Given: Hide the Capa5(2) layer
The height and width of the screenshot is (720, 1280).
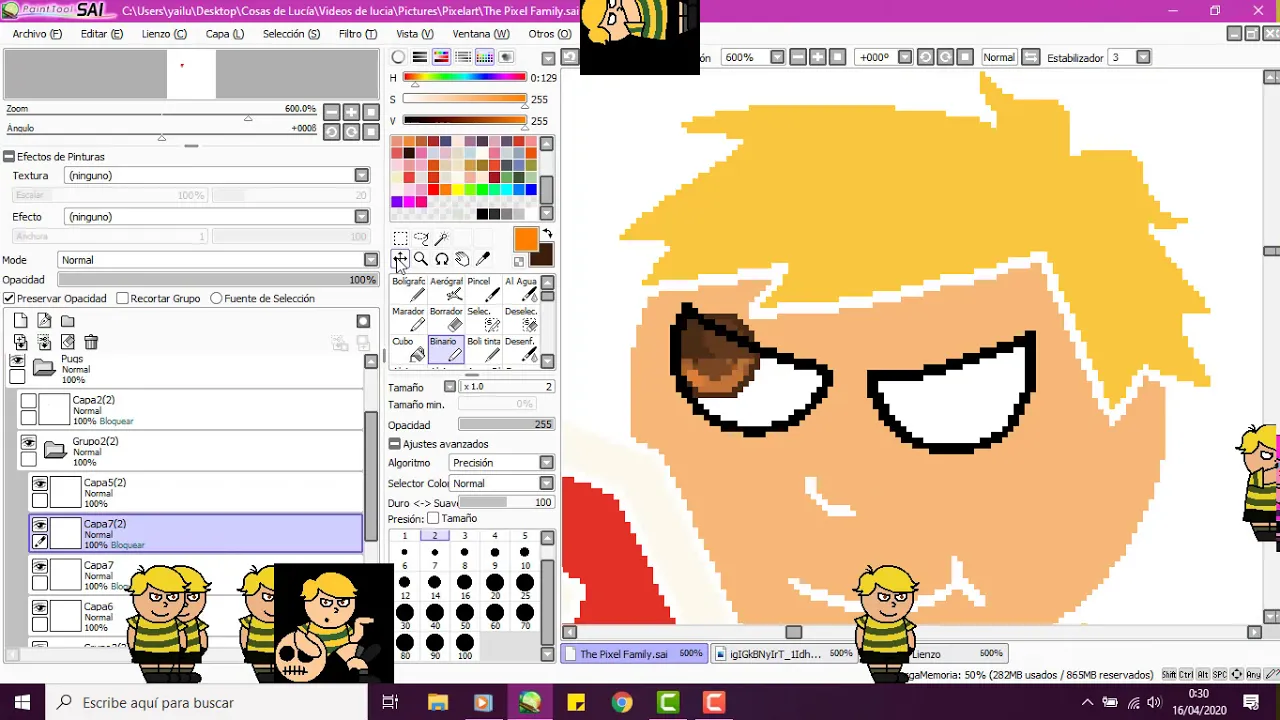Looking at the screenshot, I should [40, 484].
